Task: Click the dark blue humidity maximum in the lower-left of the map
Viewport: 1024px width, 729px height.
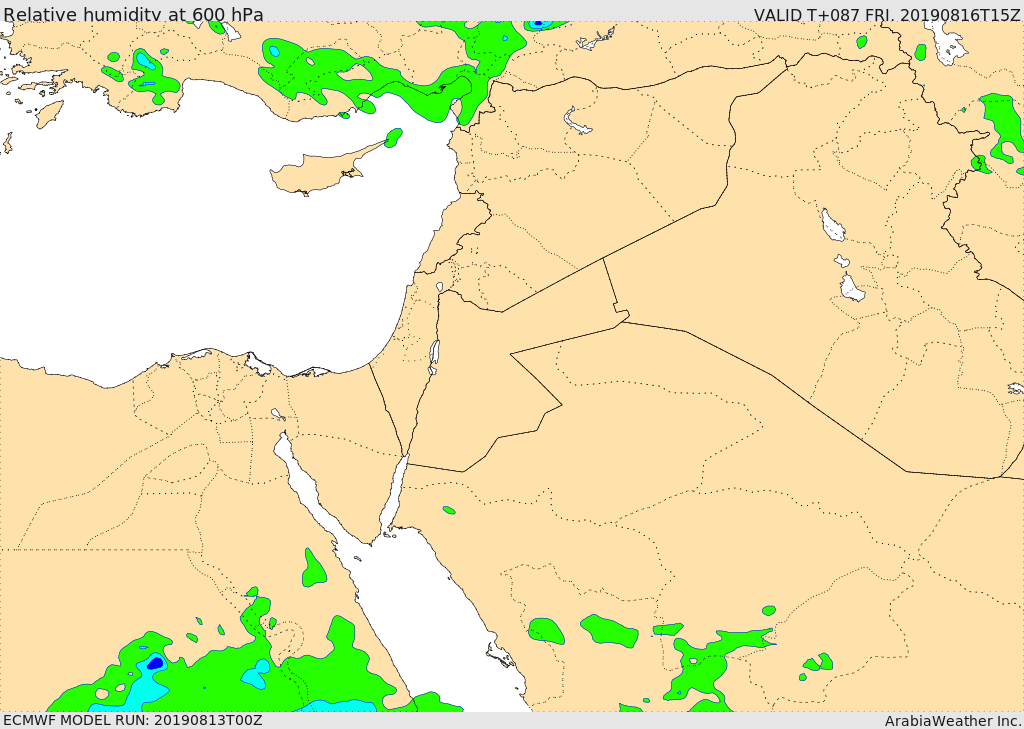Action: click(155, 663)
